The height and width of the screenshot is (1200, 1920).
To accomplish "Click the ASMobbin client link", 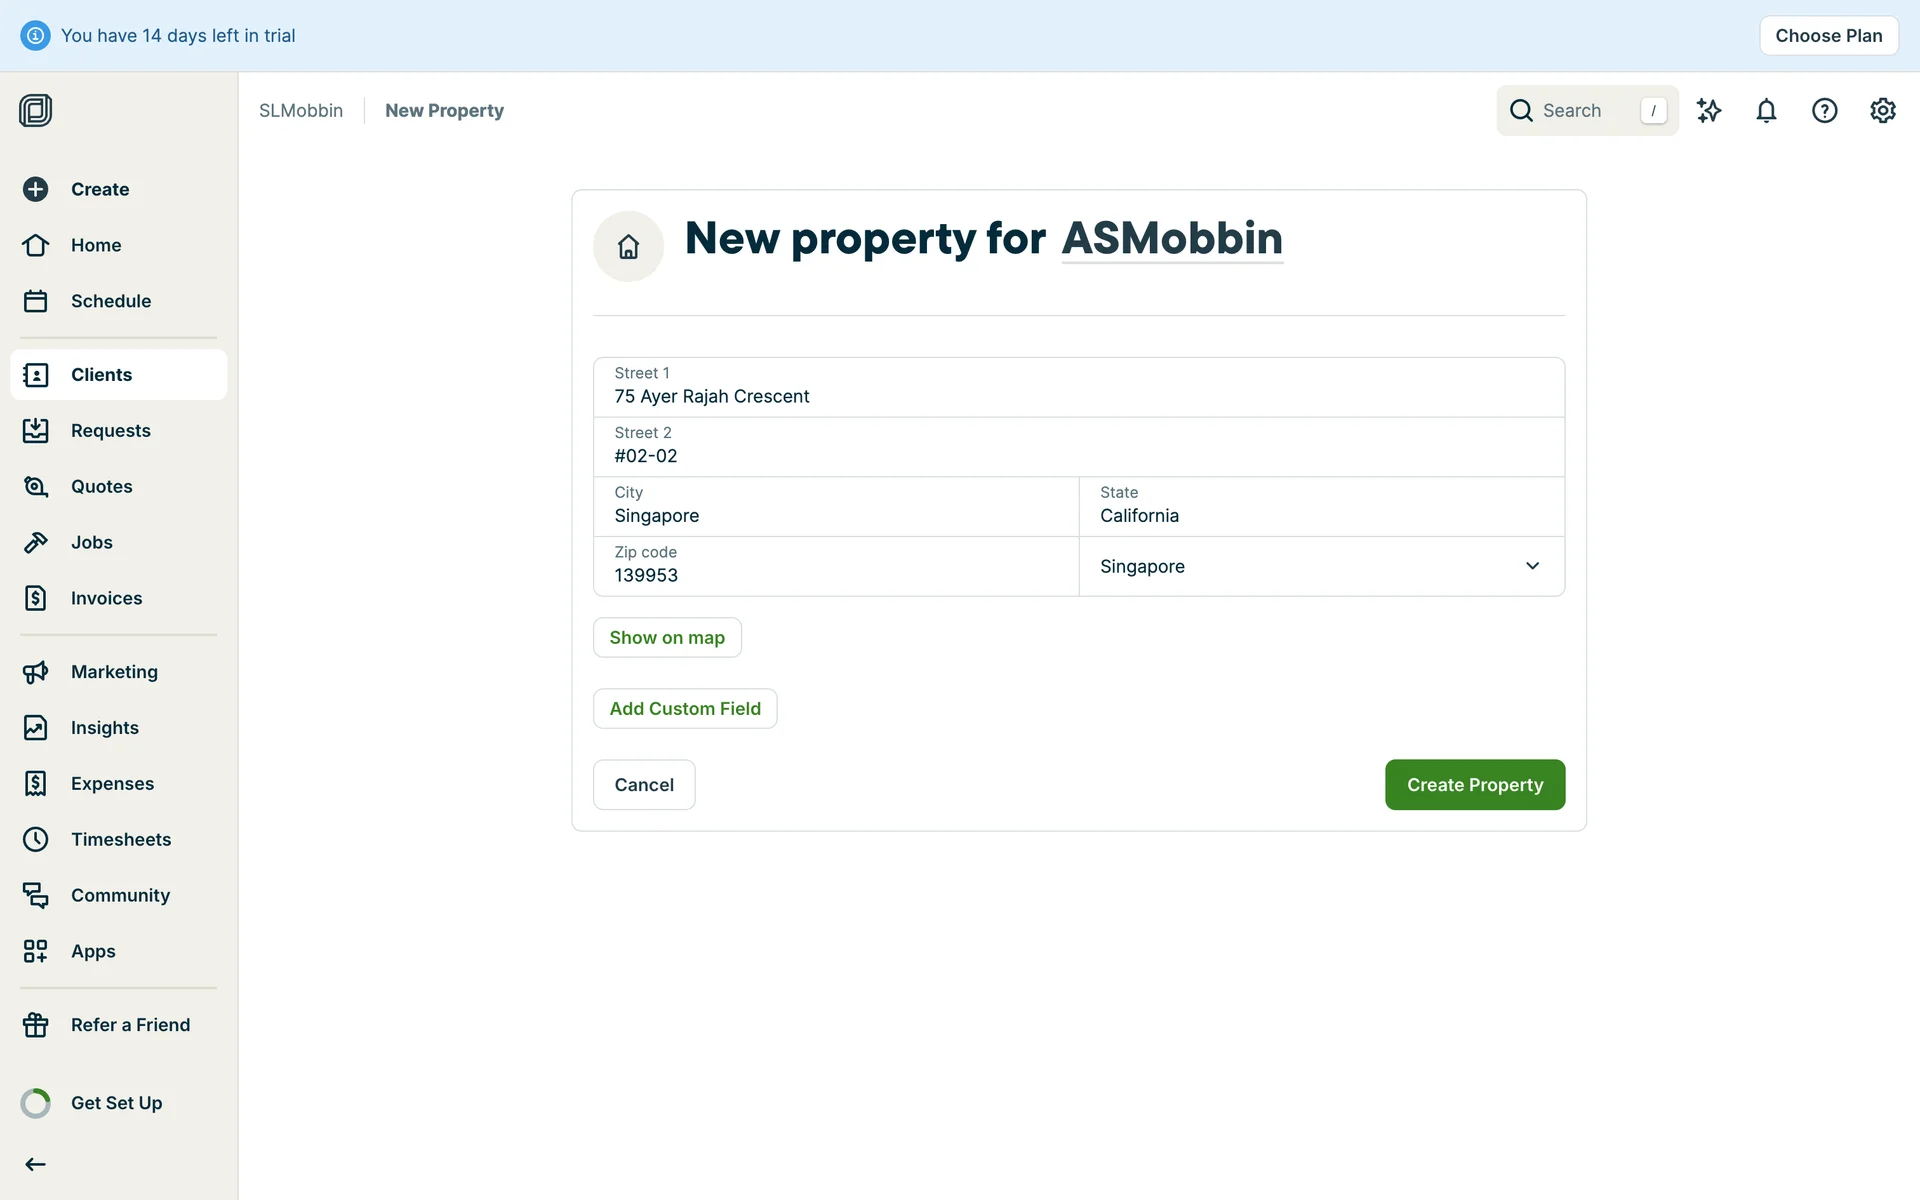I will point(1171,238).
